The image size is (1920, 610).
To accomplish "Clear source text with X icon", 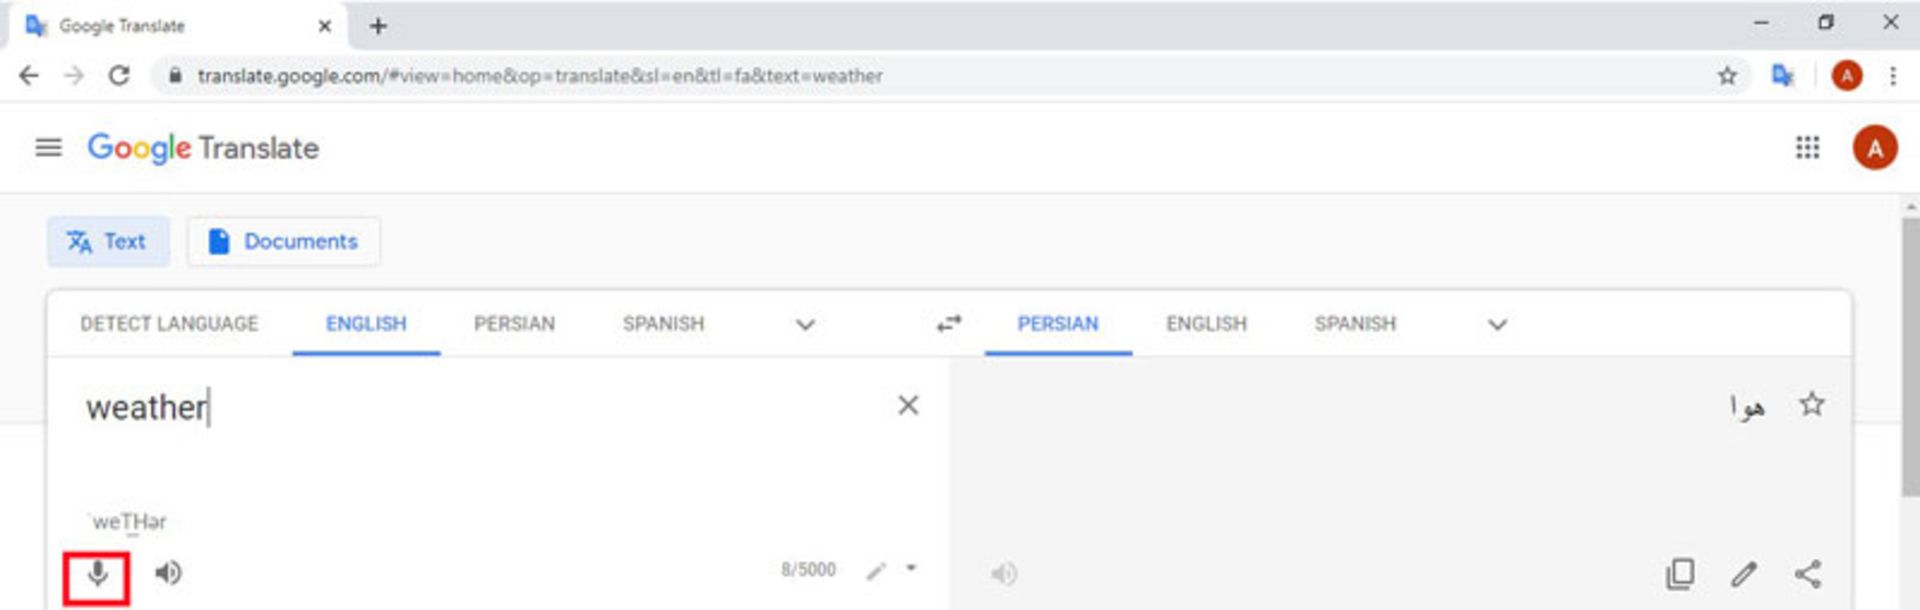I will [908, 405].
